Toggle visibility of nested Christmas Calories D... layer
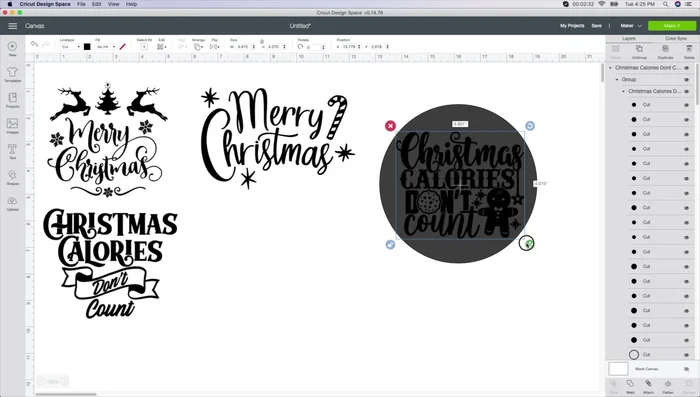The width and height of the screenshot is (700, 397). coord(687,91)
